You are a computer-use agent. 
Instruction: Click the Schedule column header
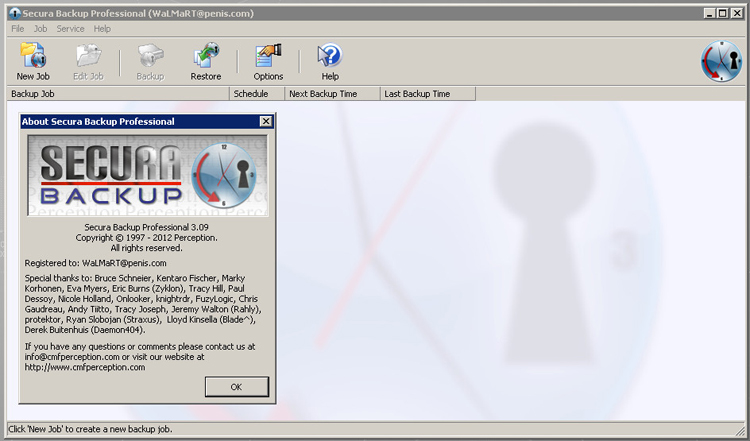[256, 94]
